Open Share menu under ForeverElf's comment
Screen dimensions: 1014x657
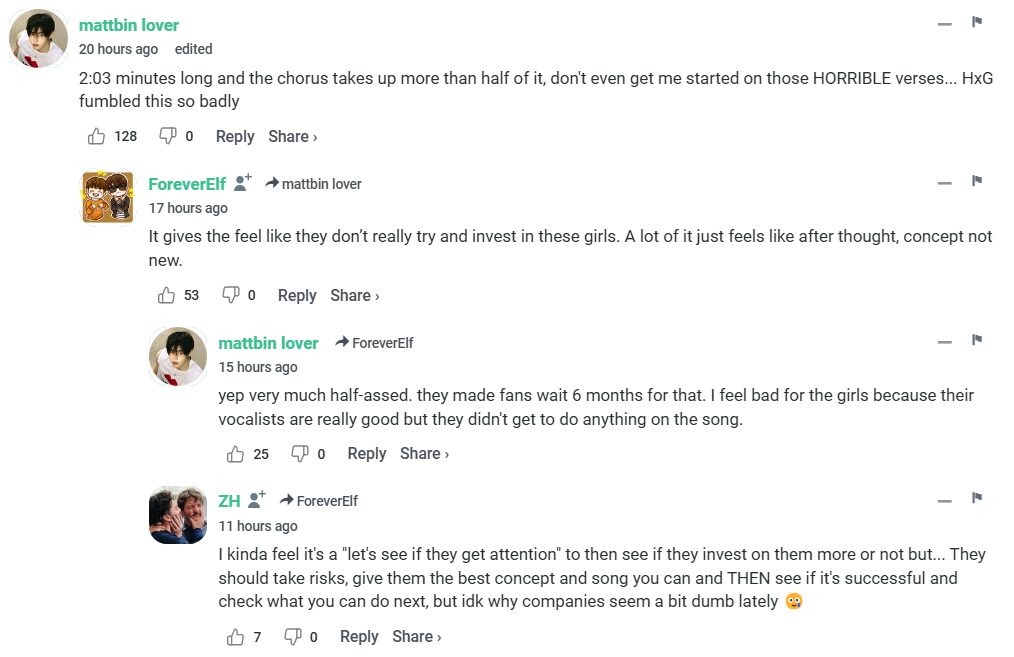click(x=354, y=296)
